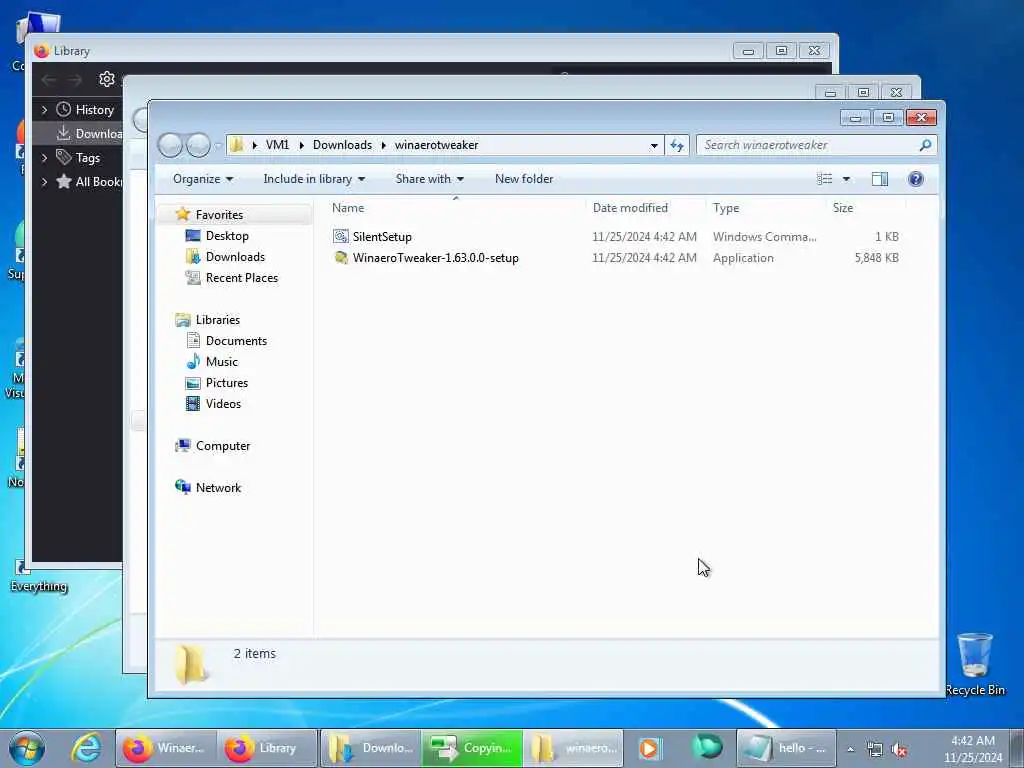
Task: Open the taskbar clock and date
Action: [x=973, y=749]
